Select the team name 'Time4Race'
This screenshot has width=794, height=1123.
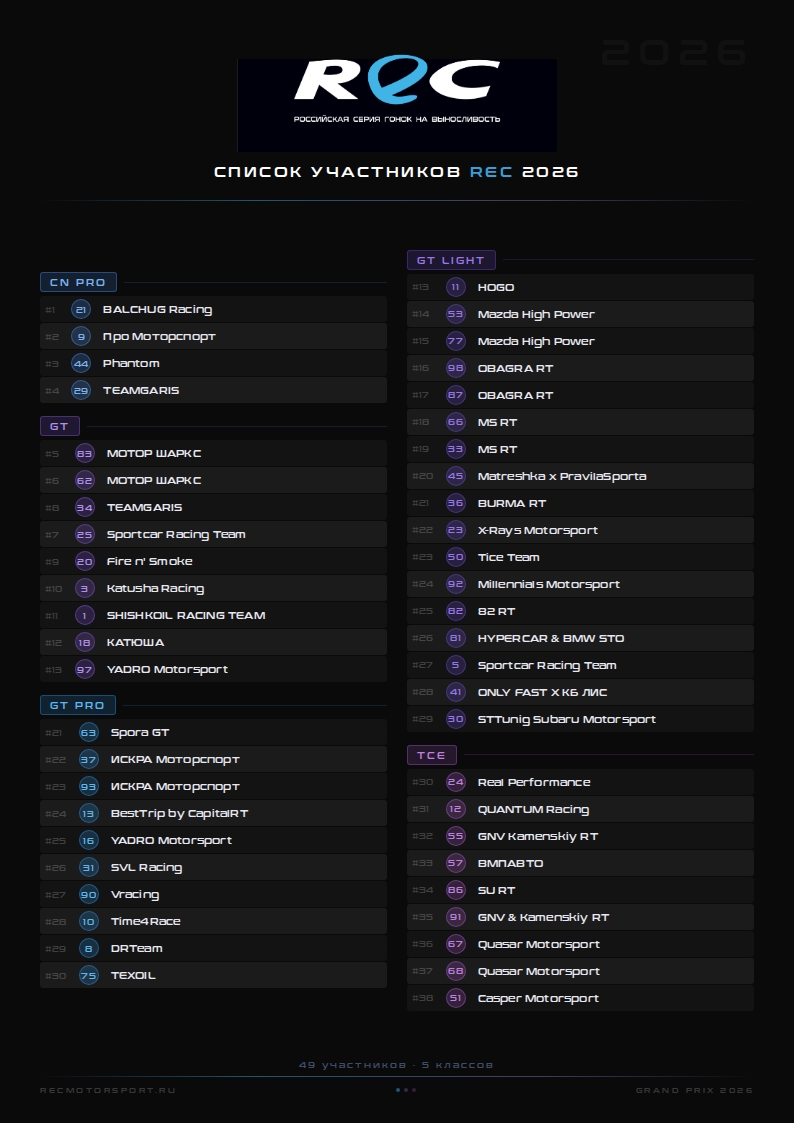pyautogui.click(x=146, y=922)
